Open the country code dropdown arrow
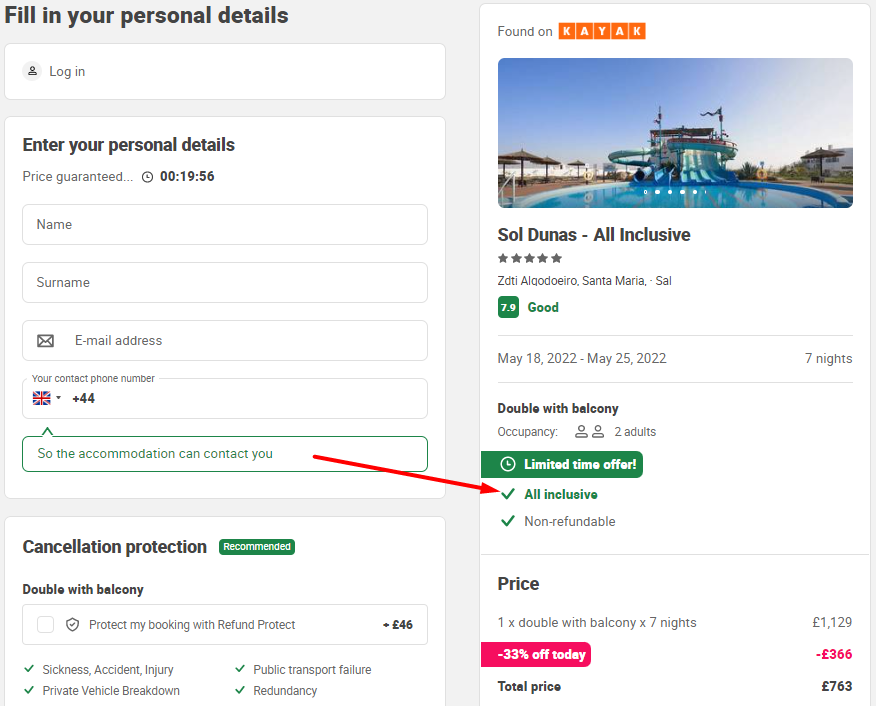Image resolution: width=876 pixels, height=706 pixels. [58, 398]
